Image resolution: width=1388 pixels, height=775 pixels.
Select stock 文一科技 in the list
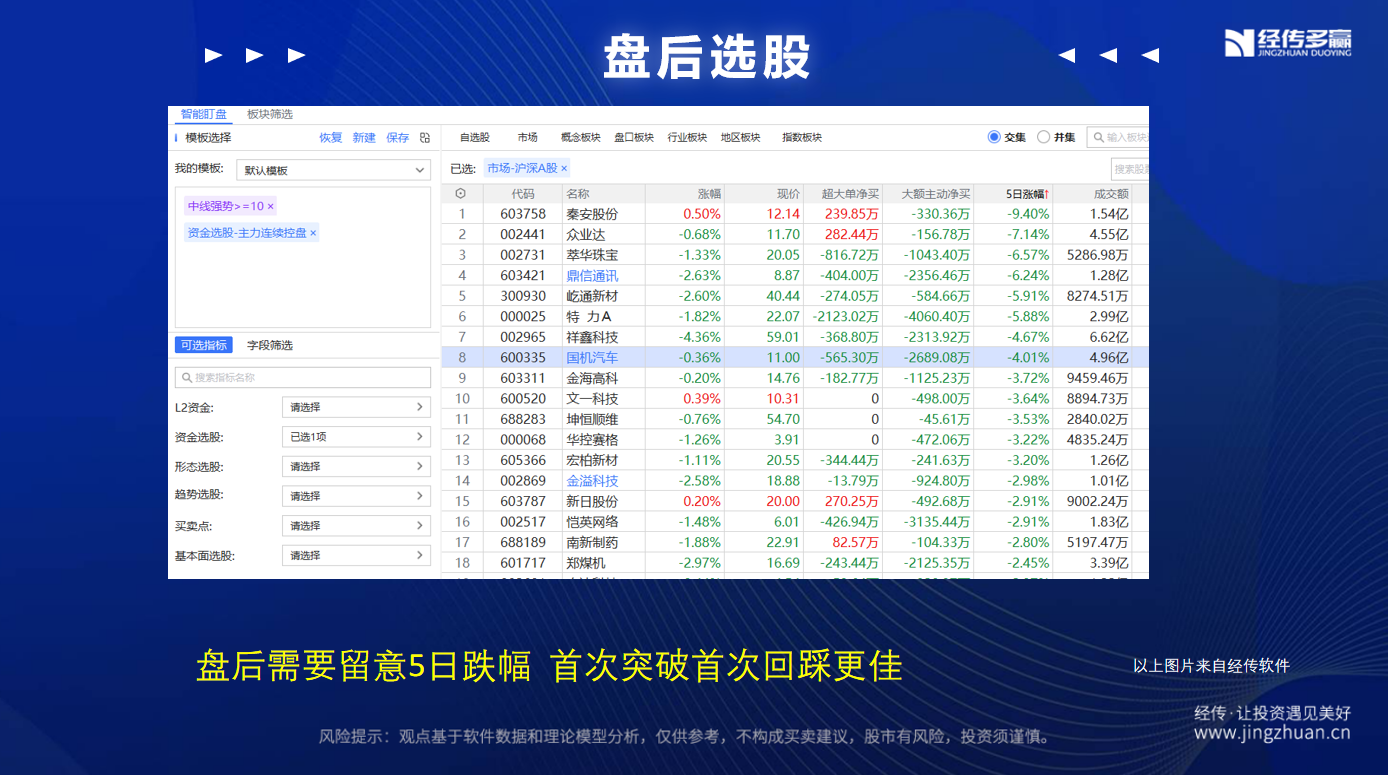click(592, 398)
